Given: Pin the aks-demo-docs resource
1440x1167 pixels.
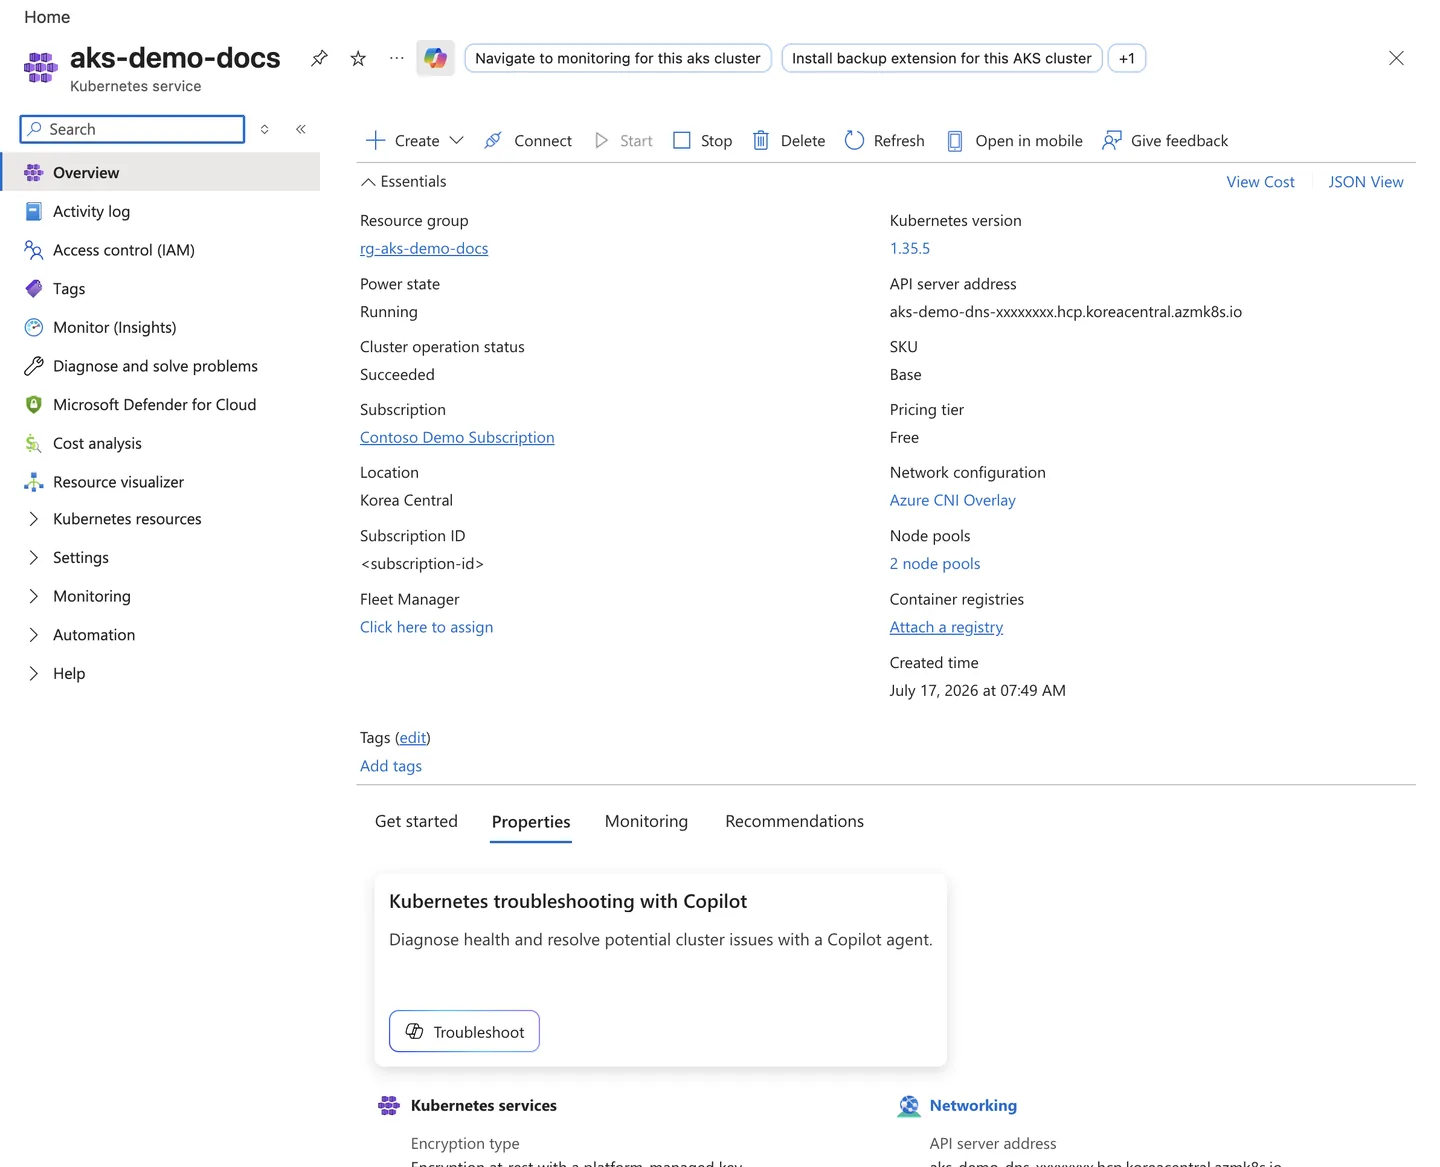Looking at the screenshot, I should (x=319, y=58).
